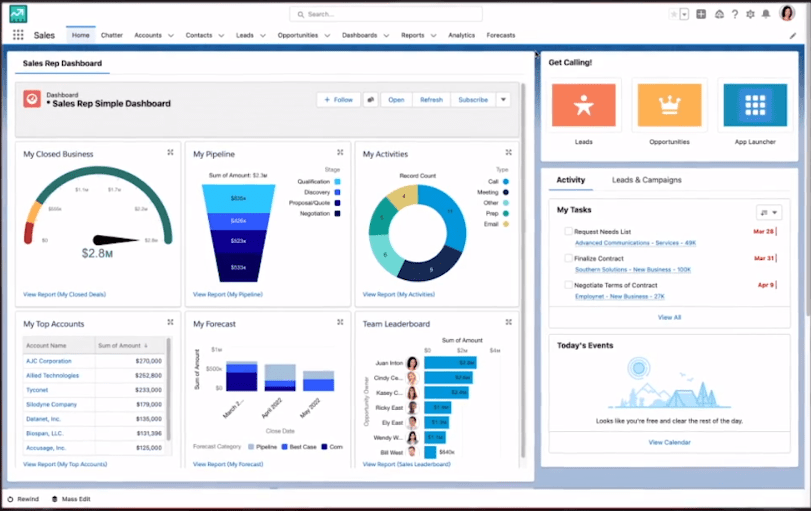Open the Setup gear icon
Screen dimensions: 811x511
pos(750,14)
